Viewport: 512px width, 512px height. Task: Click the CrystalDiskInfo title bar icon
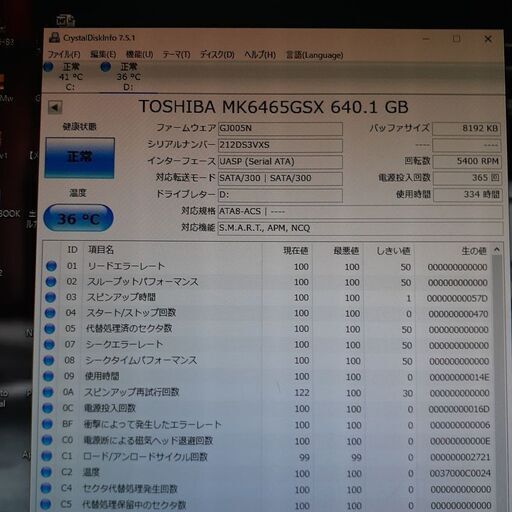point(55,37)
